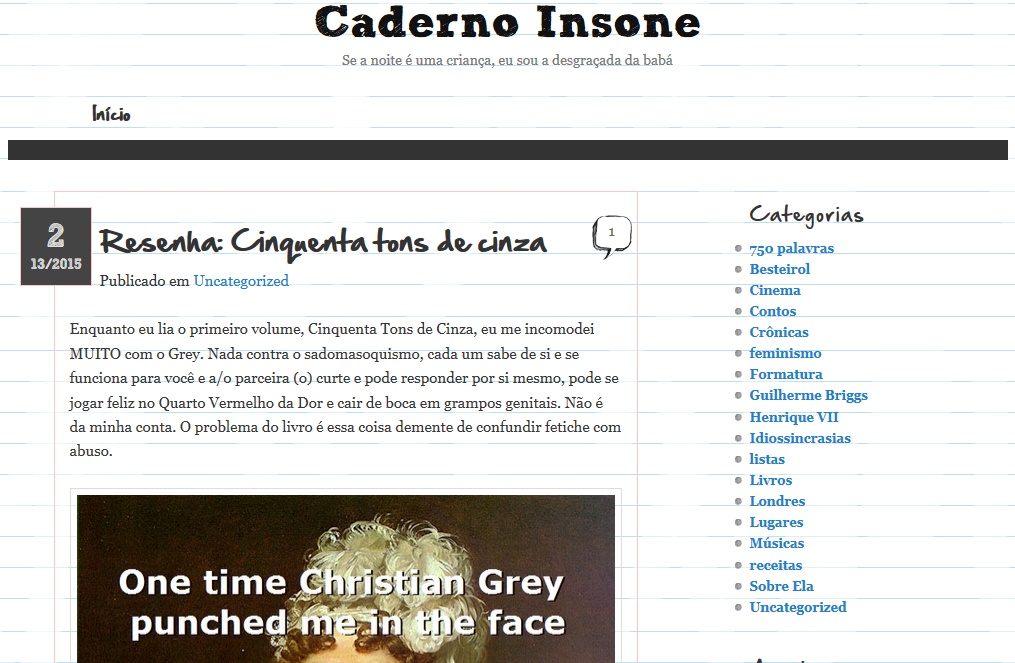This screenshot has width=1015, height=663.
Task: Click the word Publicado em beside category
Action: 144,281
